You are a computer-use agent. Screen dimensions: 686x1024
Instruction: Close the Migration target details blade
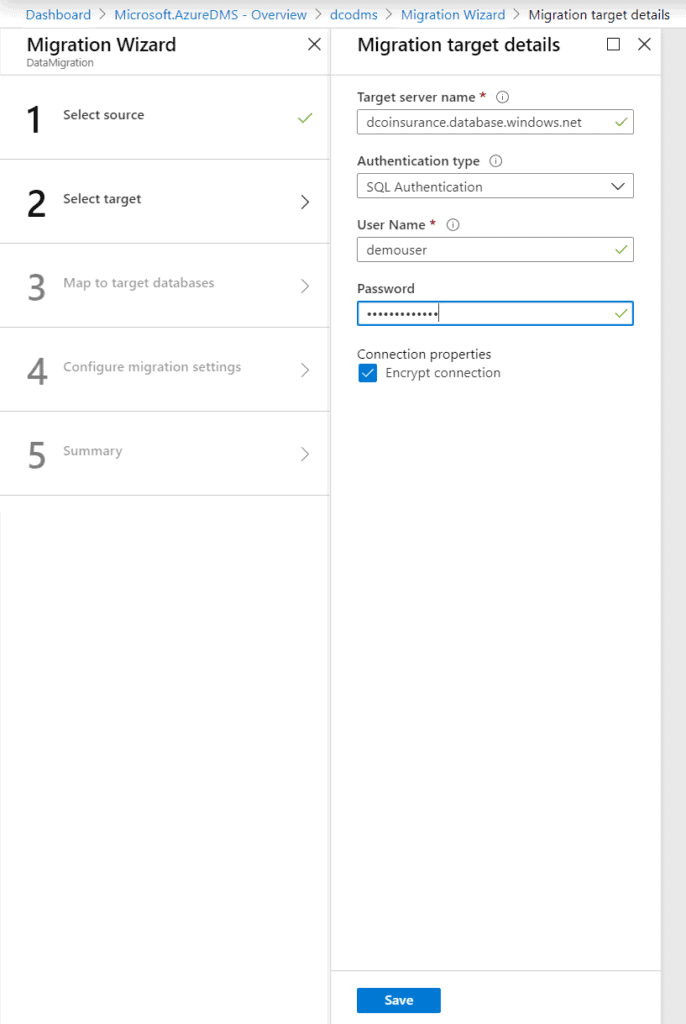[644, 45]
